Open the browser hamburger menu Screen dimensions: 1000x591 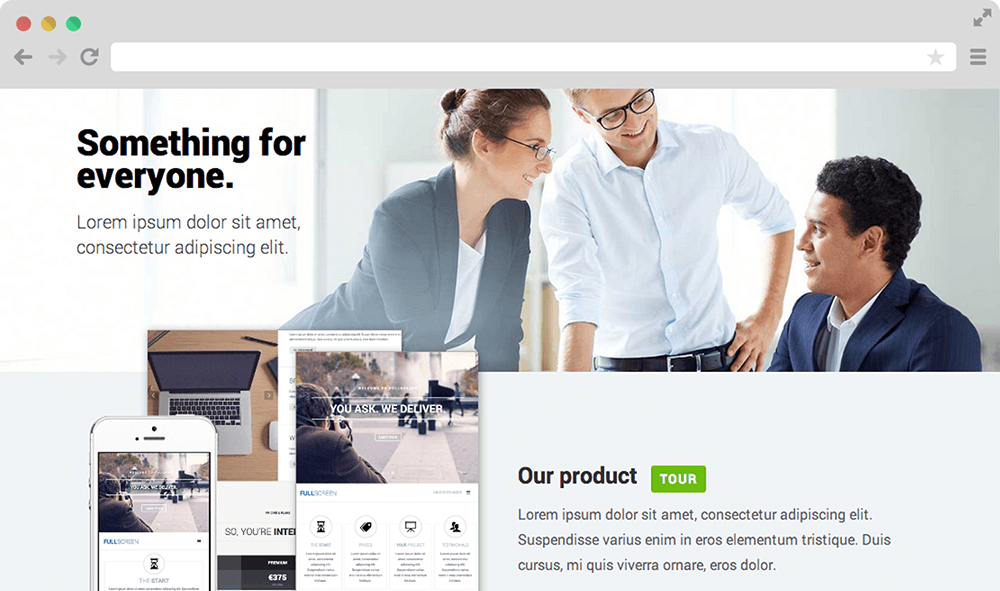click(978, 57)
